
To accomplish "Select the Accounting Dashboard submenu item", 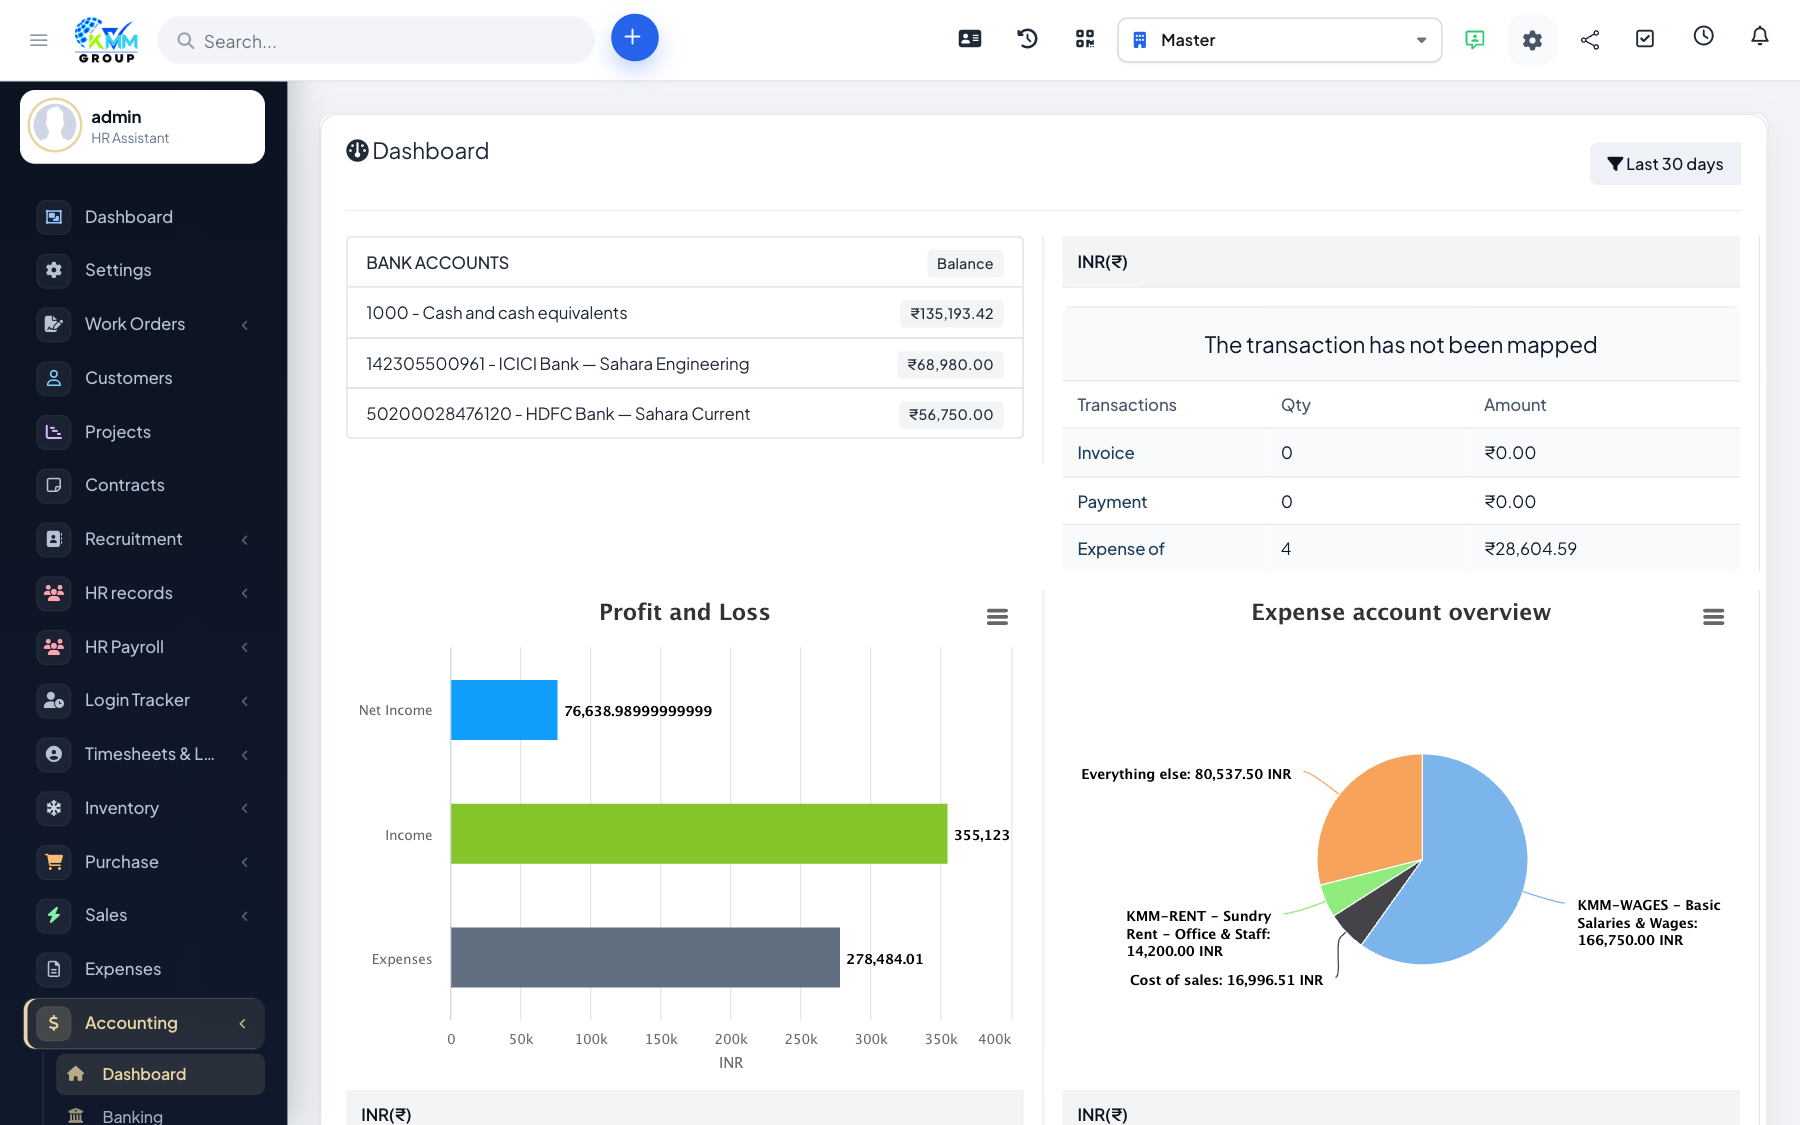I will 160,1074.
